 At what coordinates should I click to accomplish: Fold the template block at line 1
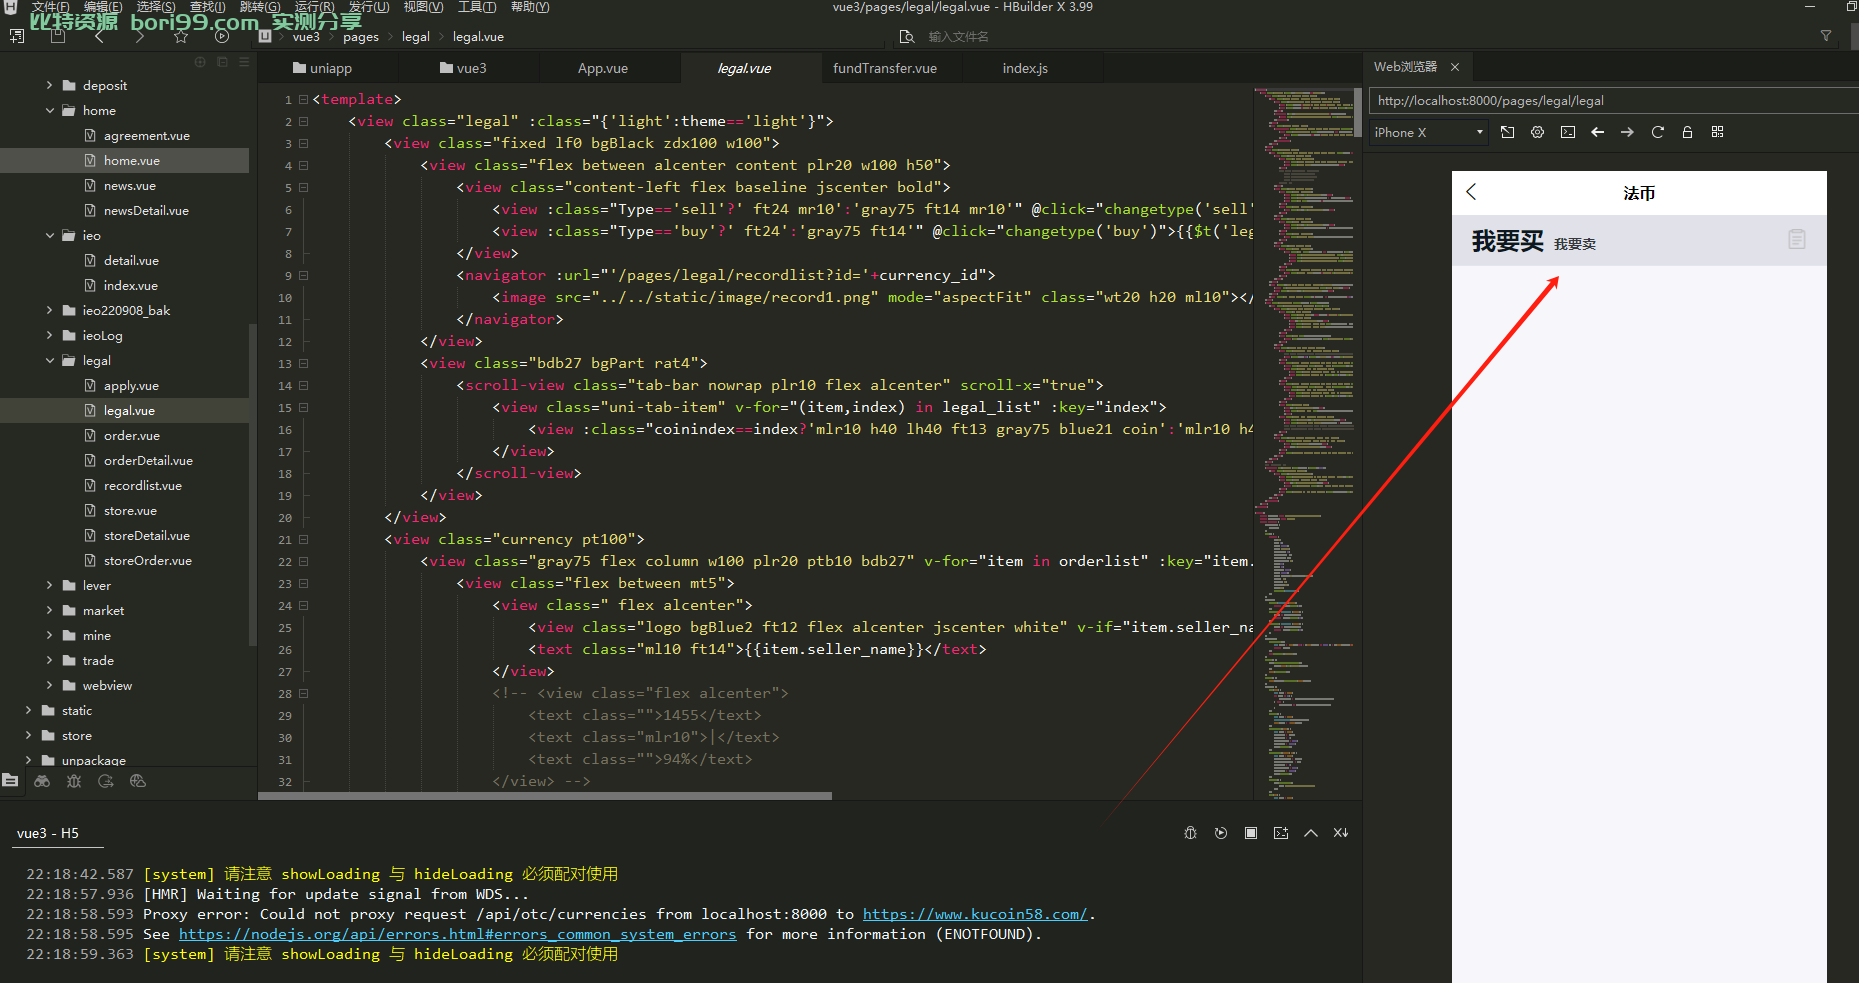point(303,100)
